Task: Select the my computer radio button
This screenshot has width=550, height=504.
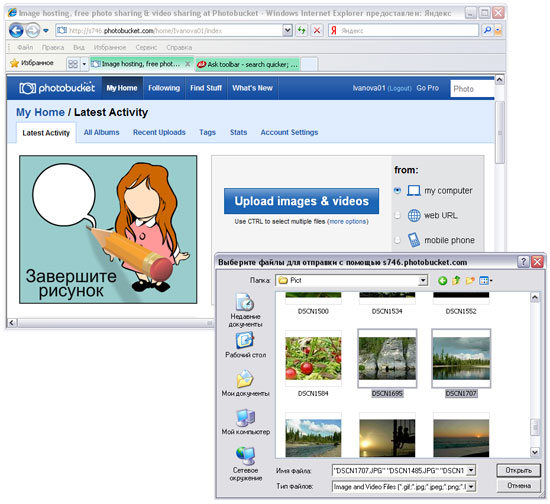Action: (397, 190)
